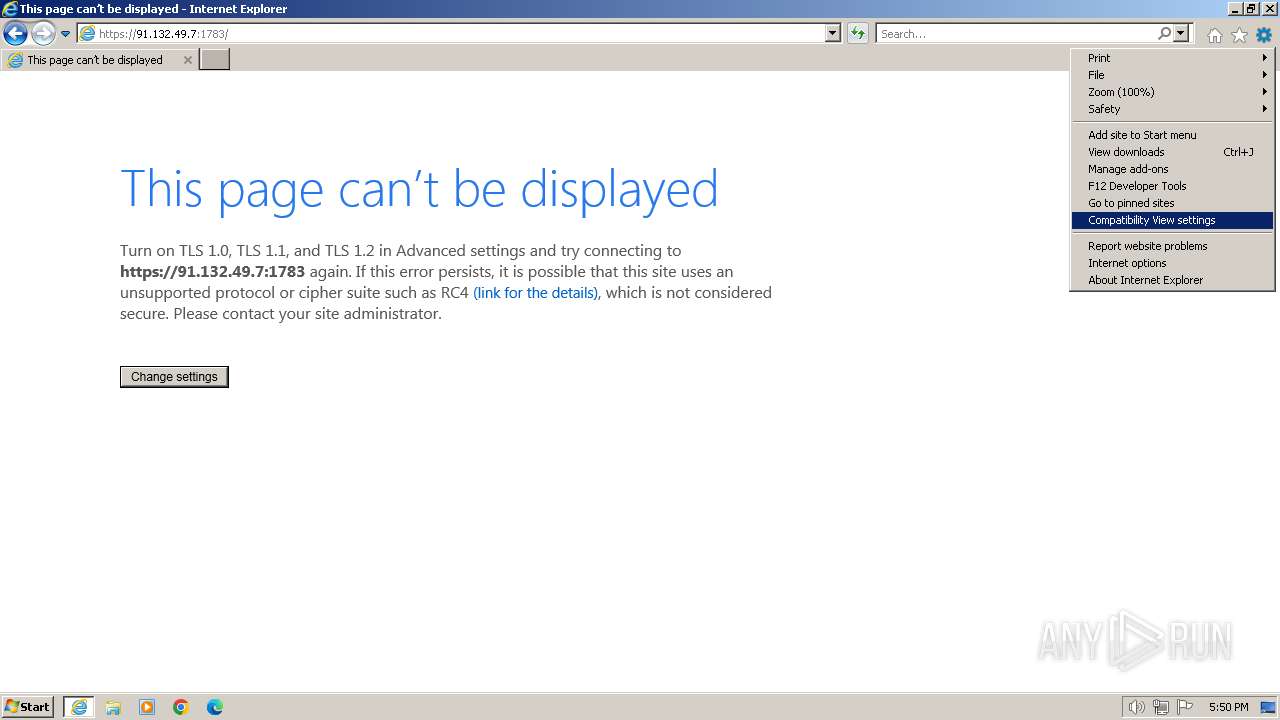Click the Search box field
The width and height of the screenshot is (1280, 720).
[1017, 34]
